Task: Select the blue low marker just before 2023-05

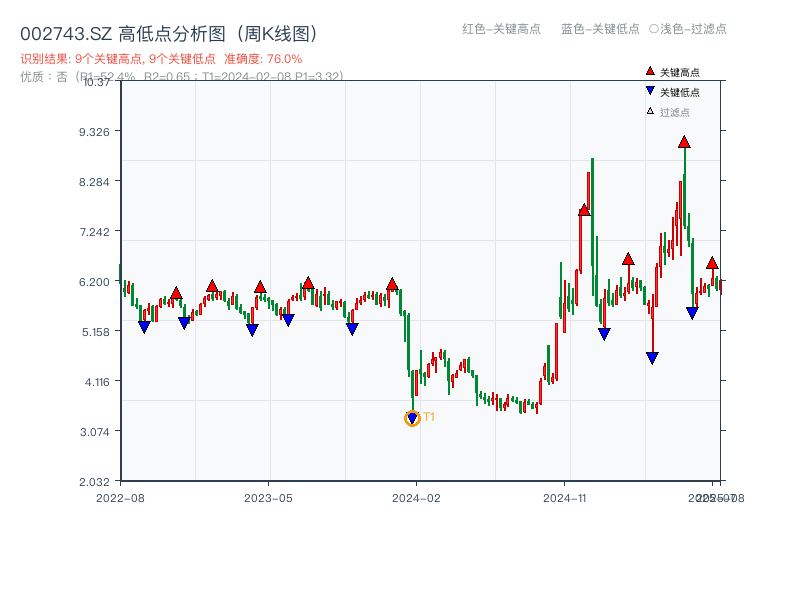Action: [252, 330]
